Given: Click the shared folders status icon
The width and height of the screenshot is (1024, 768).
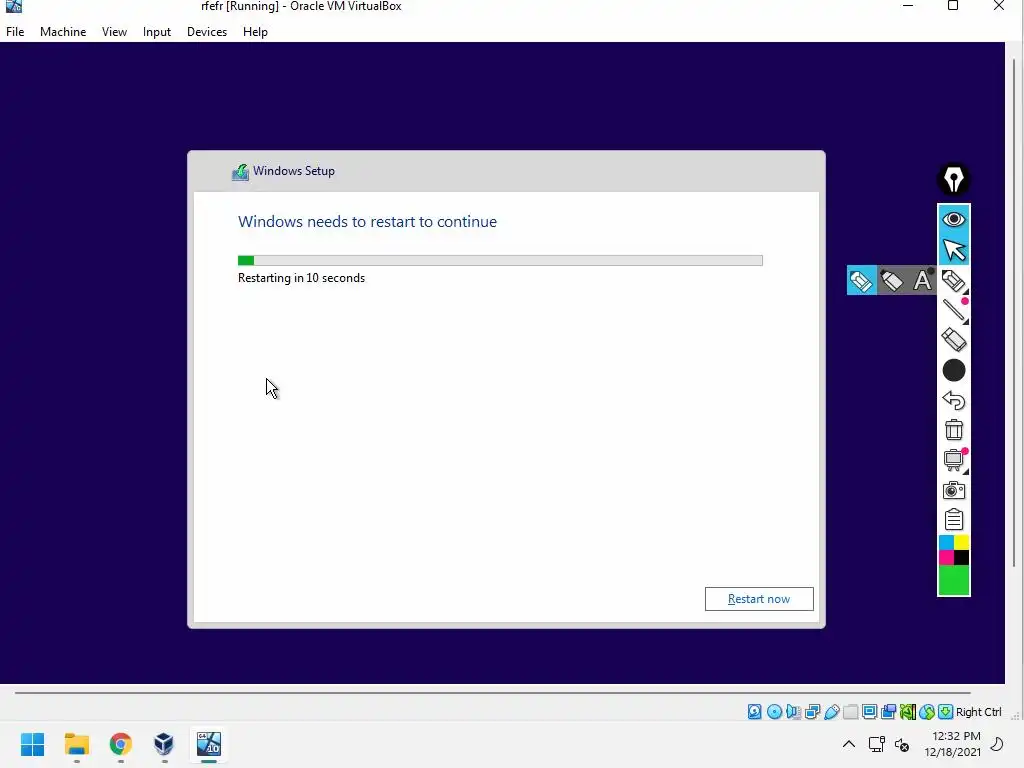Looking at the screenshot, I should tap(850, 712).
